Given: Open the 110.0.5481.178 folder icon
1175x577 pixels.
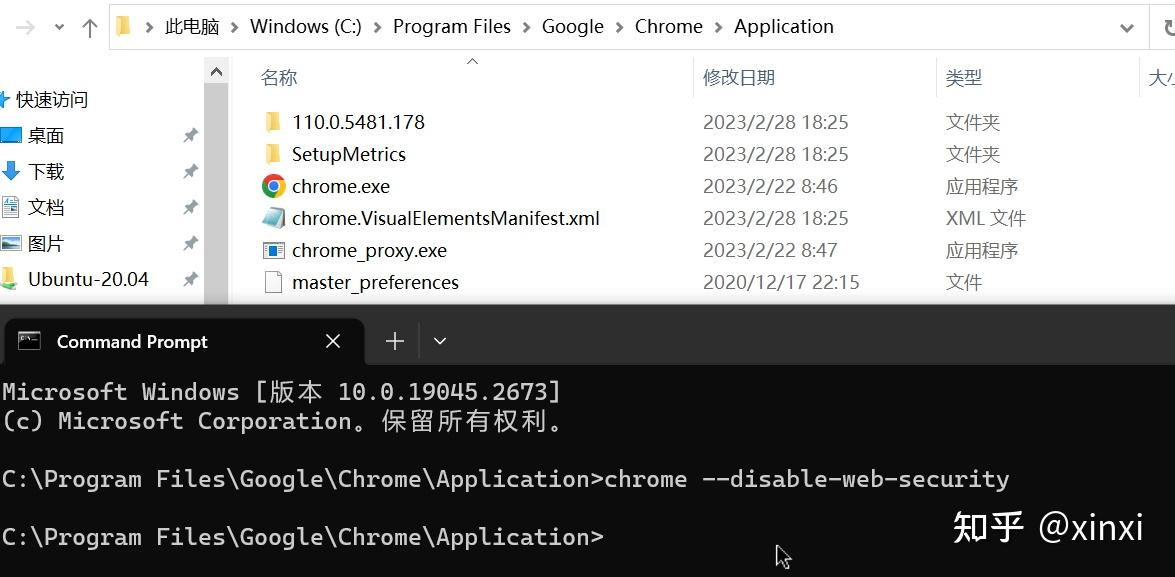Looking at the screenshot, I should pos(273,121).
